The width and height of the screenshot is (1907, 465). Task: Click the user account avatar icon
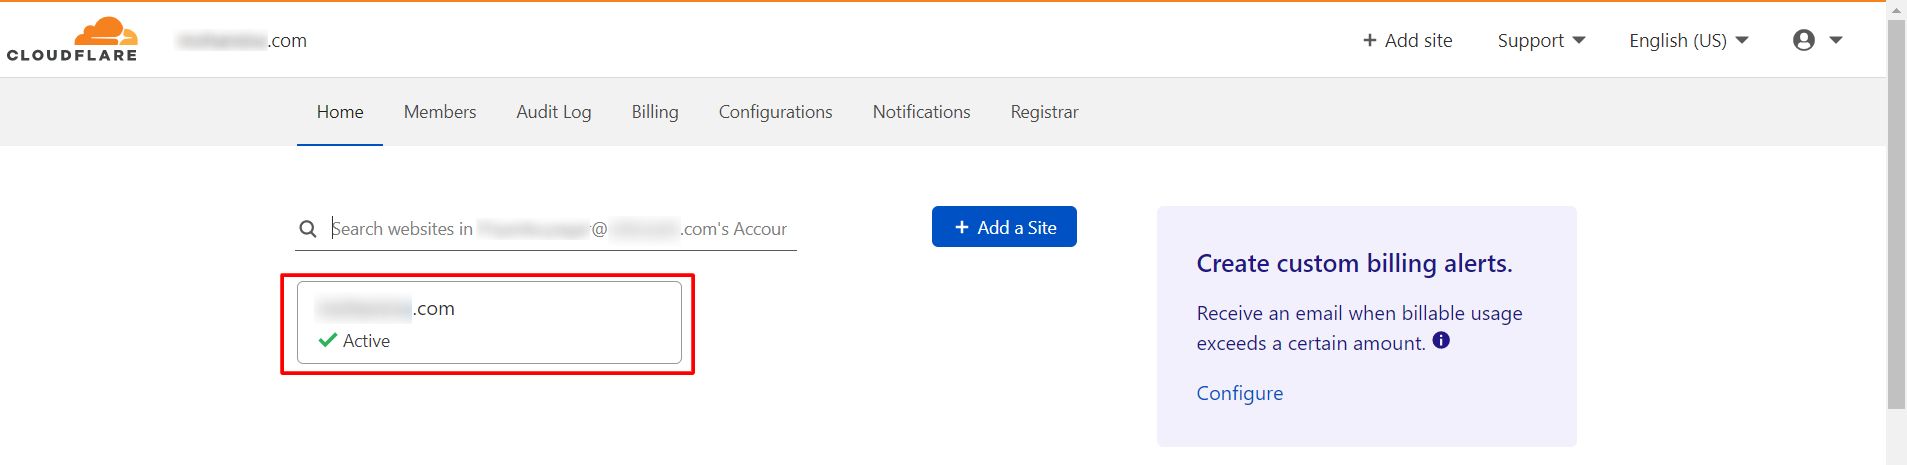tap(1803, 40)
